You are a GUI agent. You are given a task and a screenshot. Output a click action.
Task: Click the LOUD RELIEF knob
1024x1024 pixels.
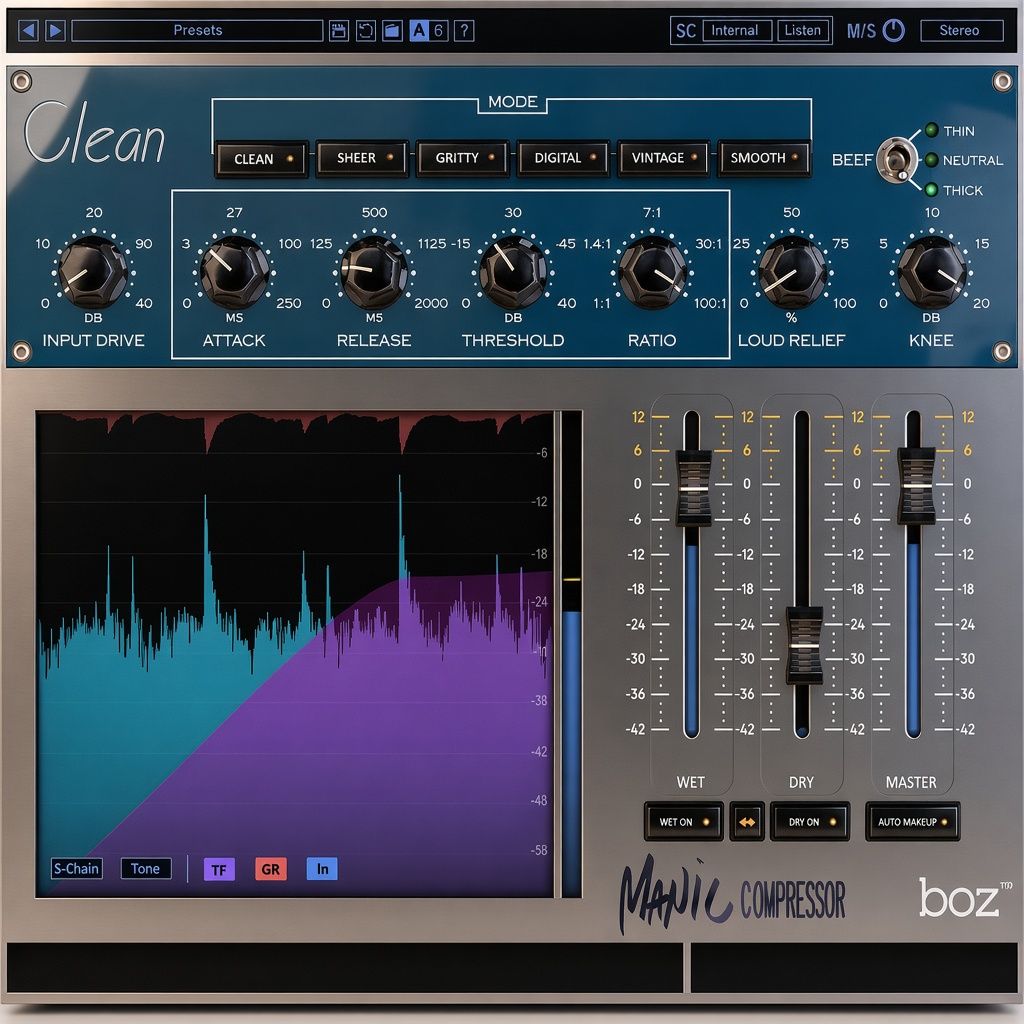pos(792,272)
